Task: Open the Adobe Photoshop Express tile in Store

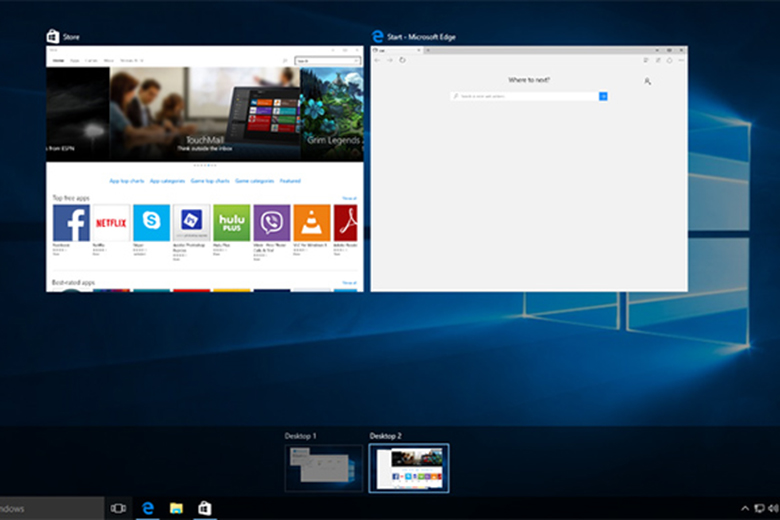Action: click(x=192, y=223)
